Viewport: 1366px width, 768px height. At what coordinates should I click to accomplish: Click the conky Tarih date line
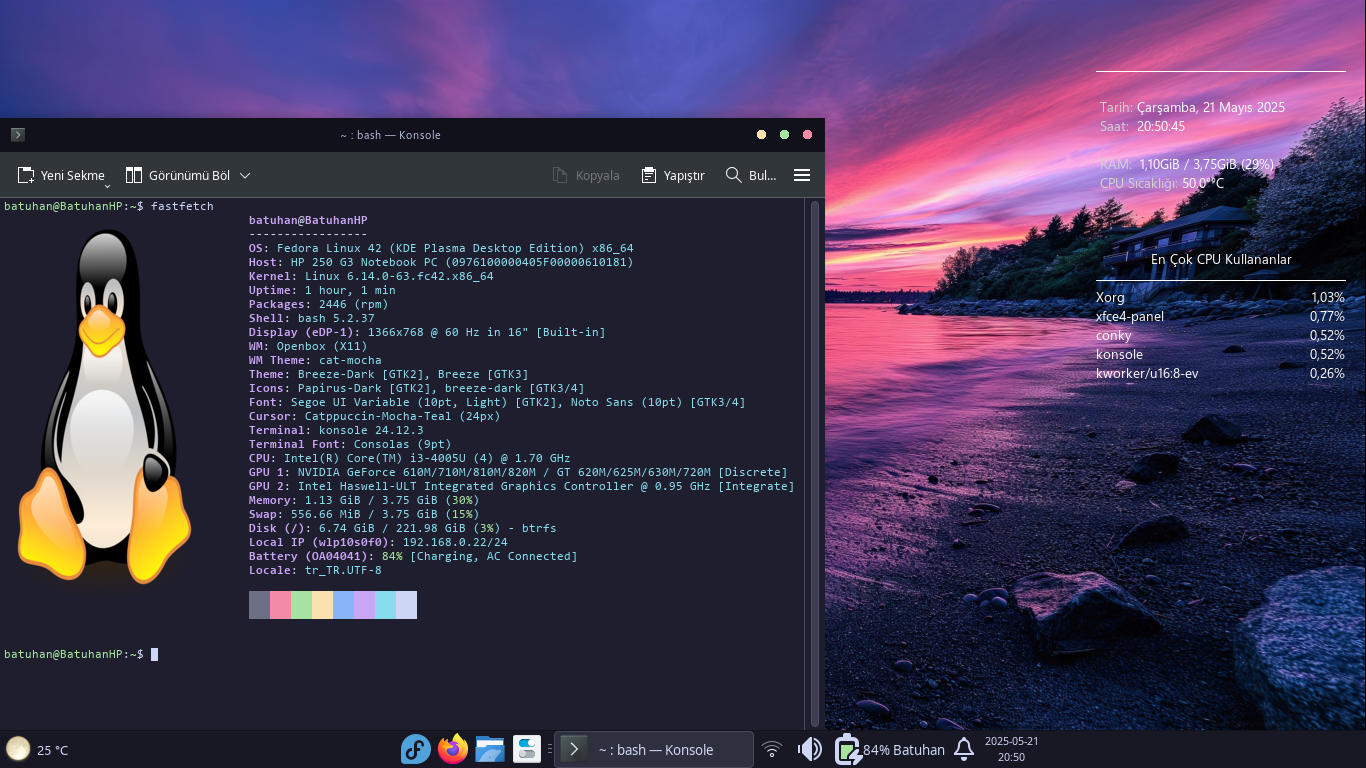click(x=1192, y=107)
